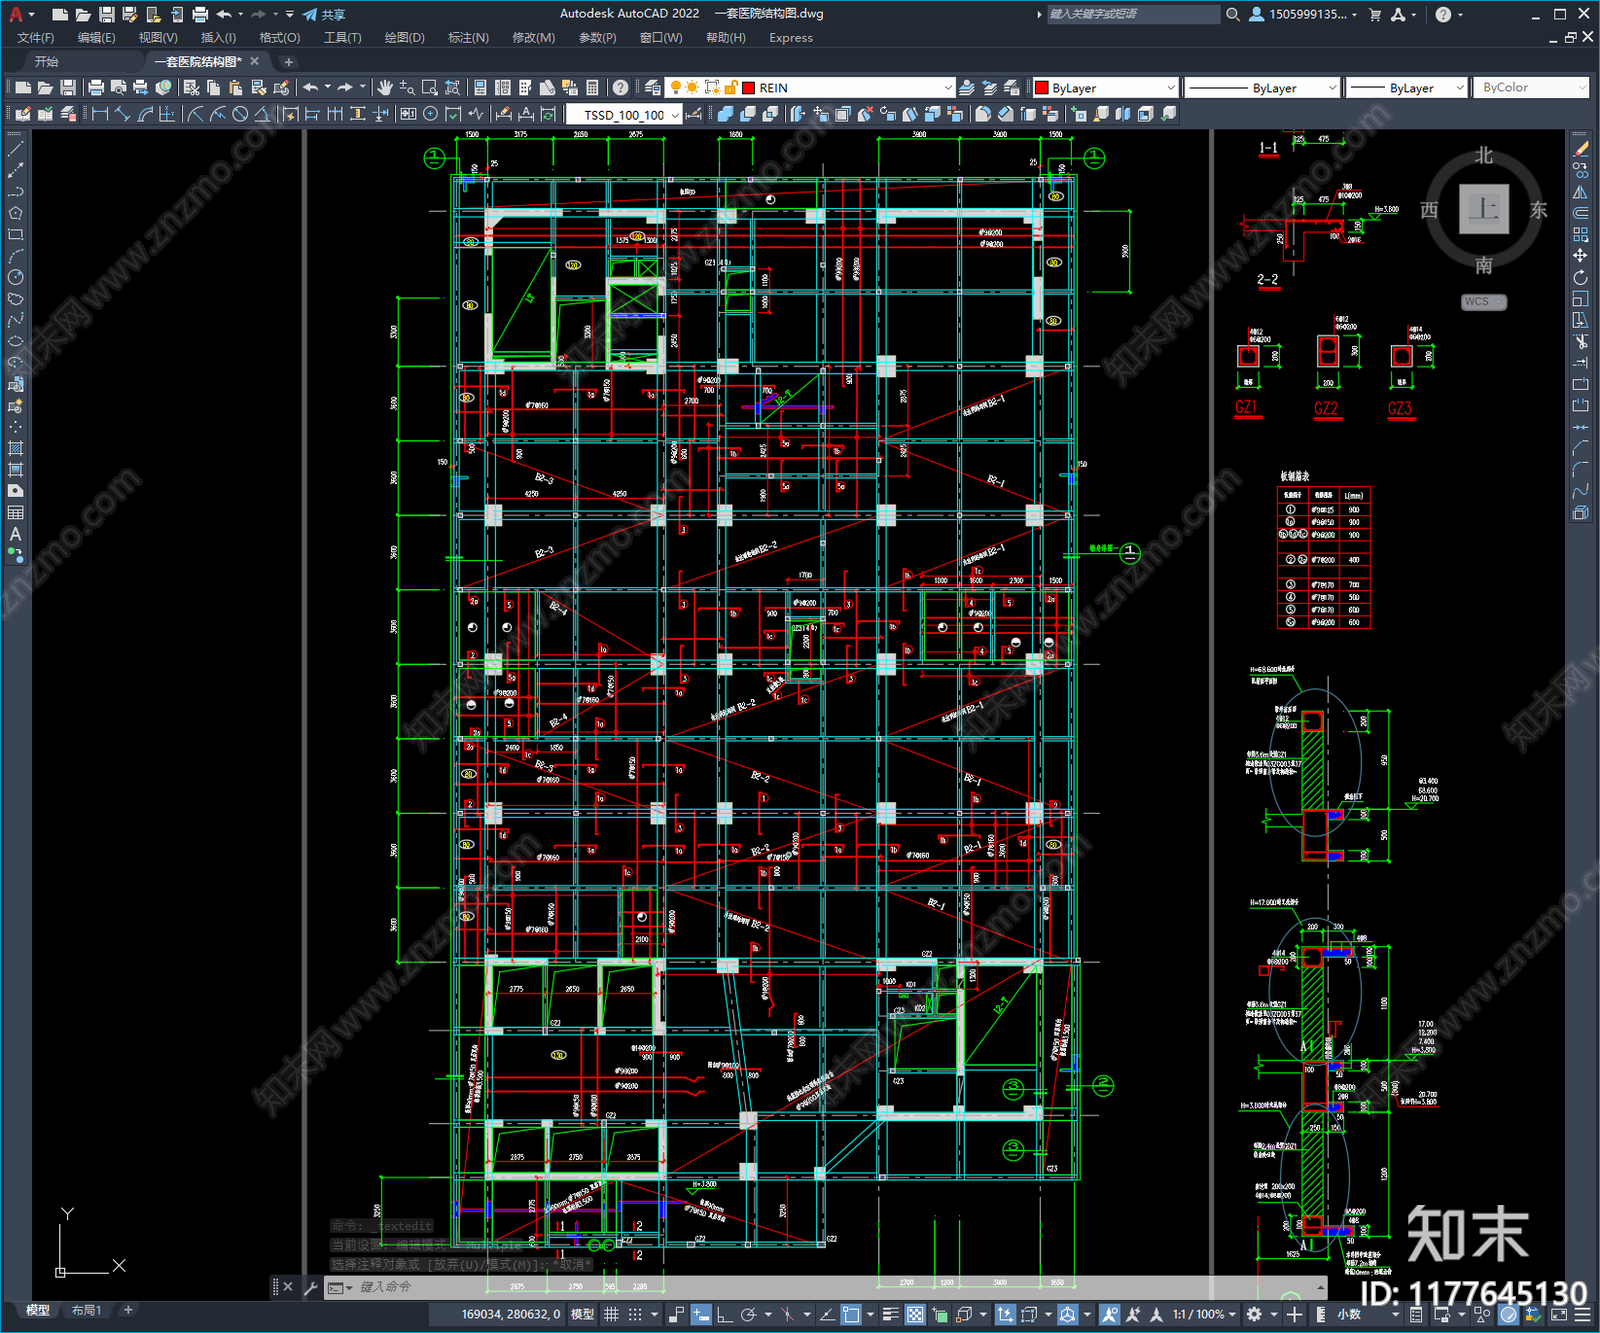
Task: Toggle polar tracking in status bar
Action: click(748, 1314)
